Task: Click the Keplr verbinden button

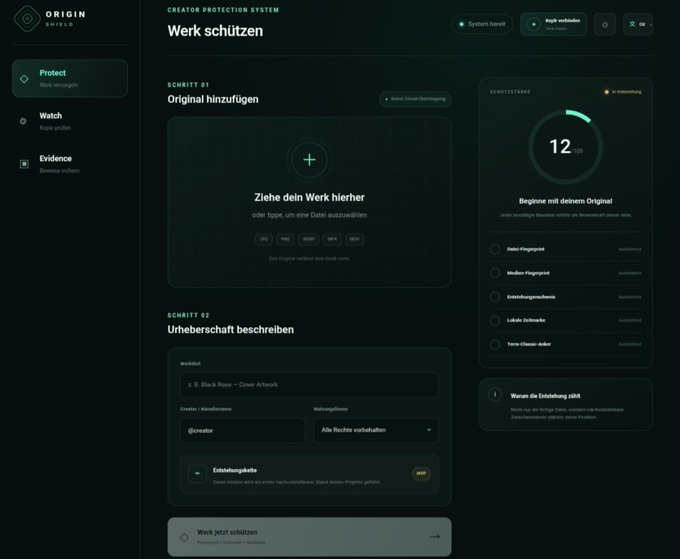Action: [x=553, y=24]
